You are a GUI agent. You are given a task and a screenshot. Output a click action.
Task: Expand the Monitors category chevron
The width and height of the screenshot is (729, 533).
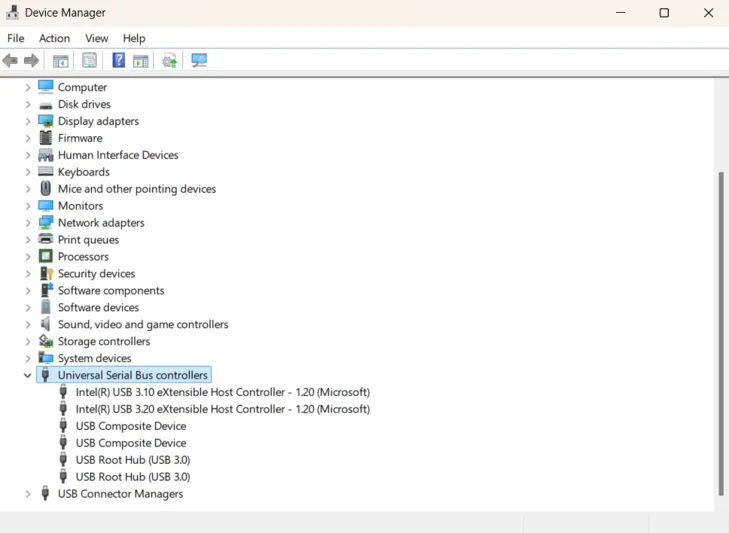pos(28,206)
